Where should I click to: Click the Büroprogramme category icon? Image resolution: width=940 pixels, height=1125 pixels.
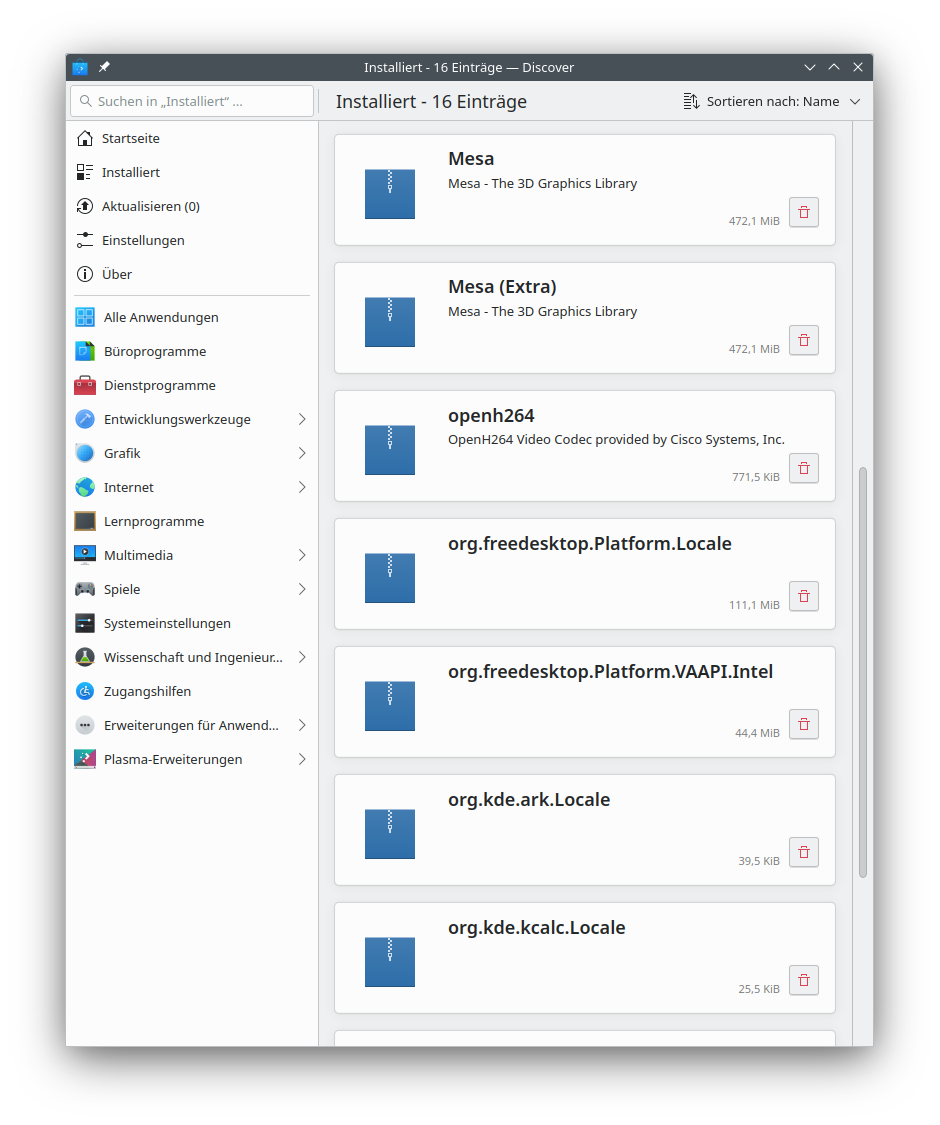(85, 351)
